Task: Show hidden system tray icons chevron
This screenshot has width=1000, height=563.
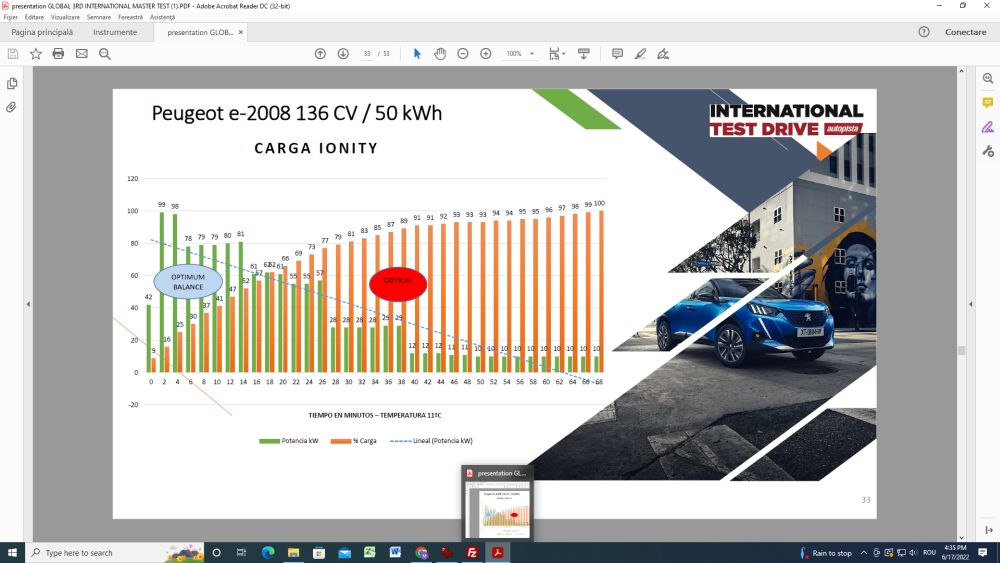Action: pos(864,552)
